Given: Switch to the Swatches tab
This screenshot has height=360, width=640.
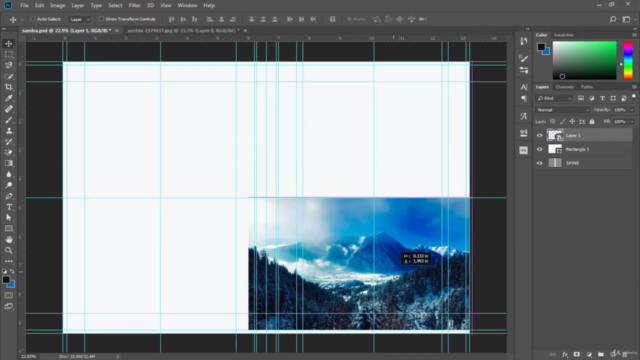Looking at the screenshot, I should point(563,35).
